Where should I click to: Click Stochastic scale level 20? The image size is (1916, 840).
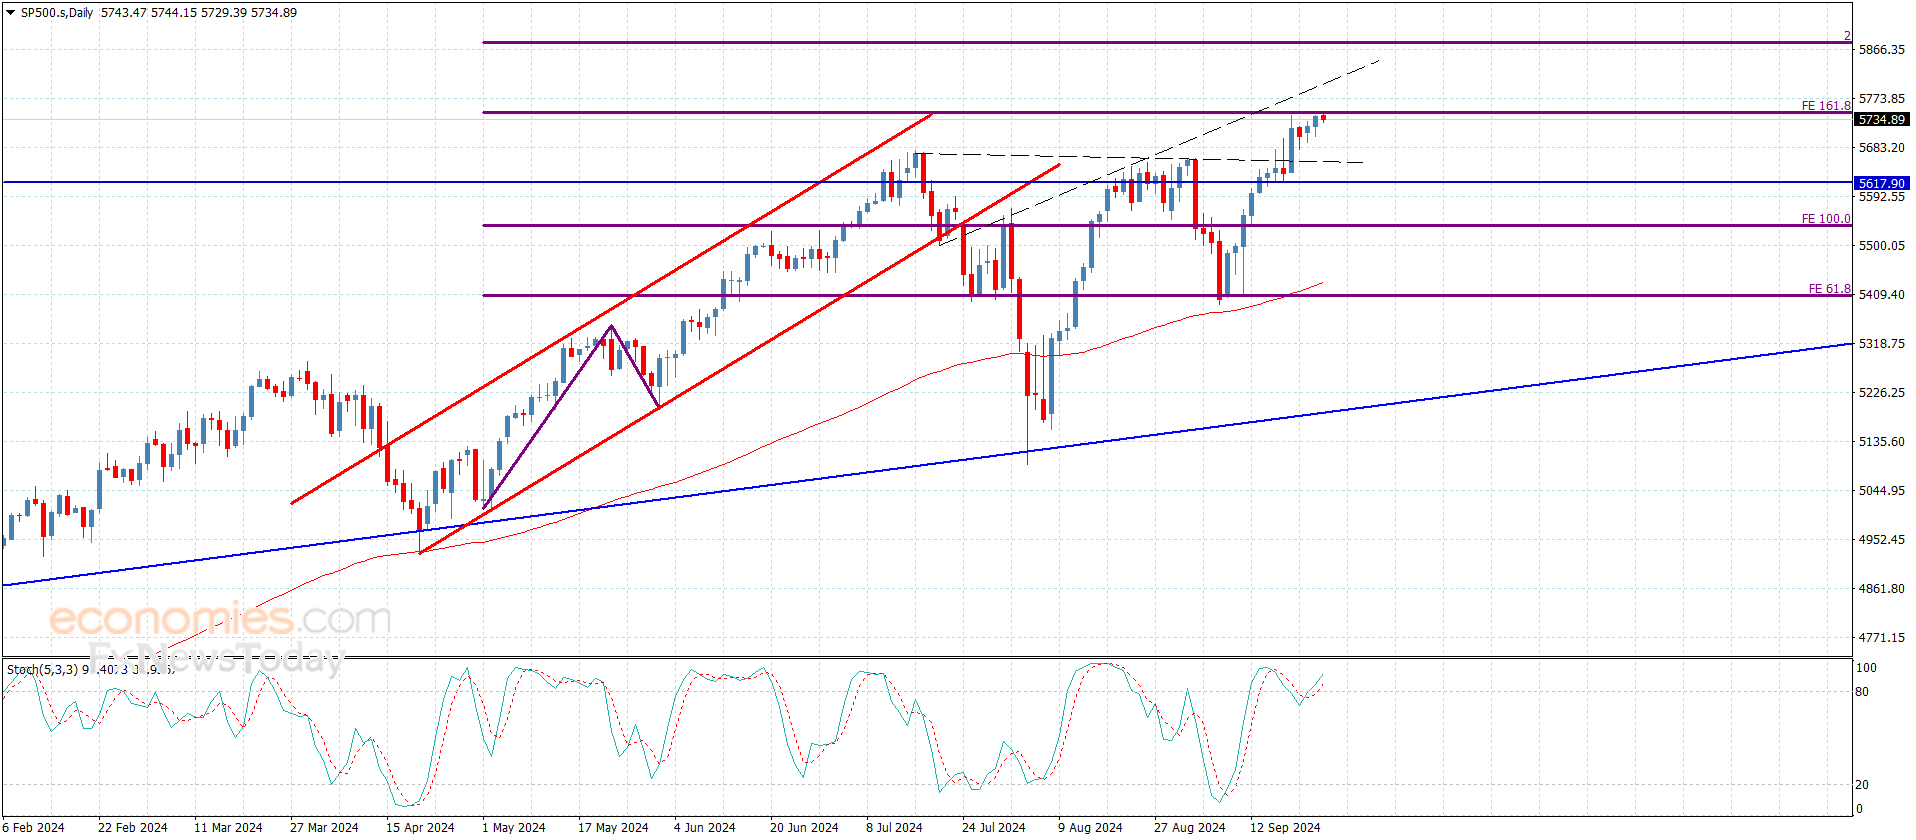[x=1862, y=785]
